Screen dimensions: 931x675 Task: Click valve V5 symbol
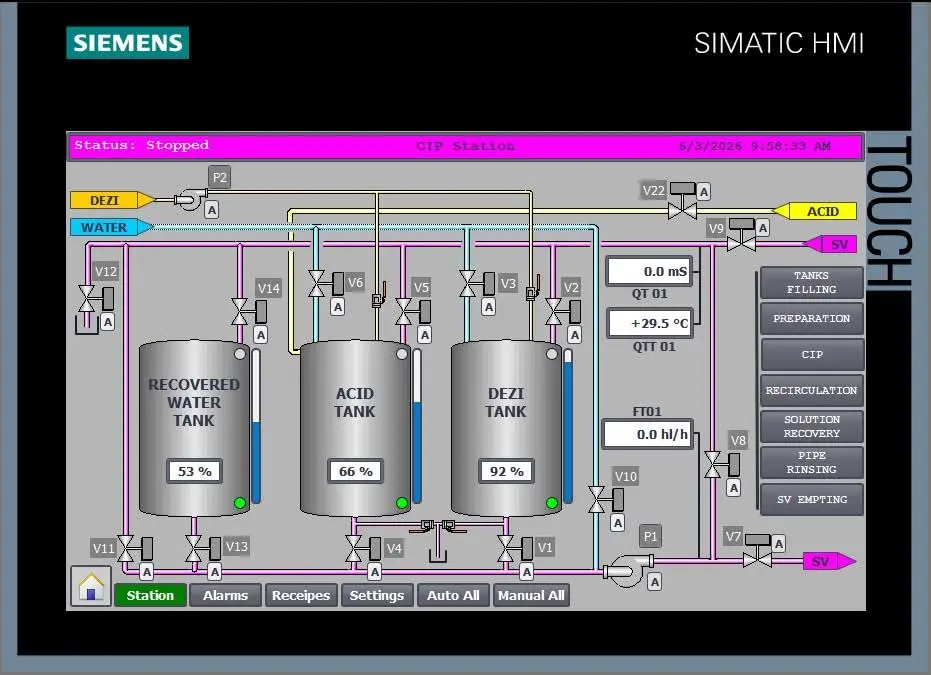(413, 312)
